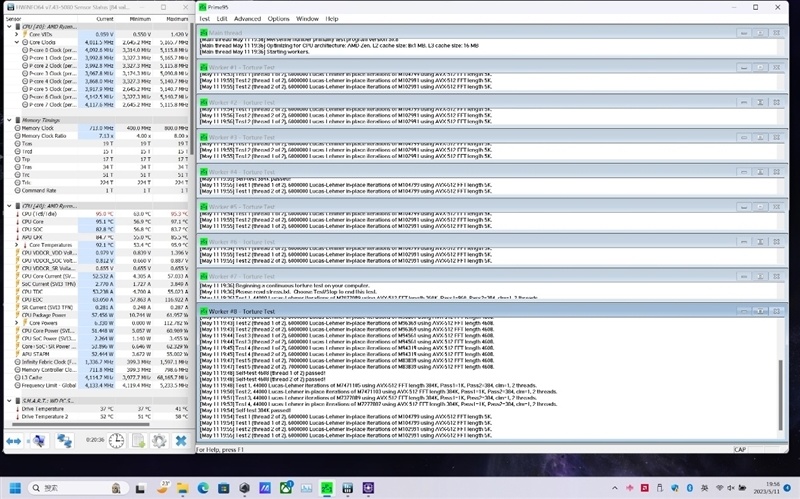Open the Help menu in Prime95

[332, 19]
